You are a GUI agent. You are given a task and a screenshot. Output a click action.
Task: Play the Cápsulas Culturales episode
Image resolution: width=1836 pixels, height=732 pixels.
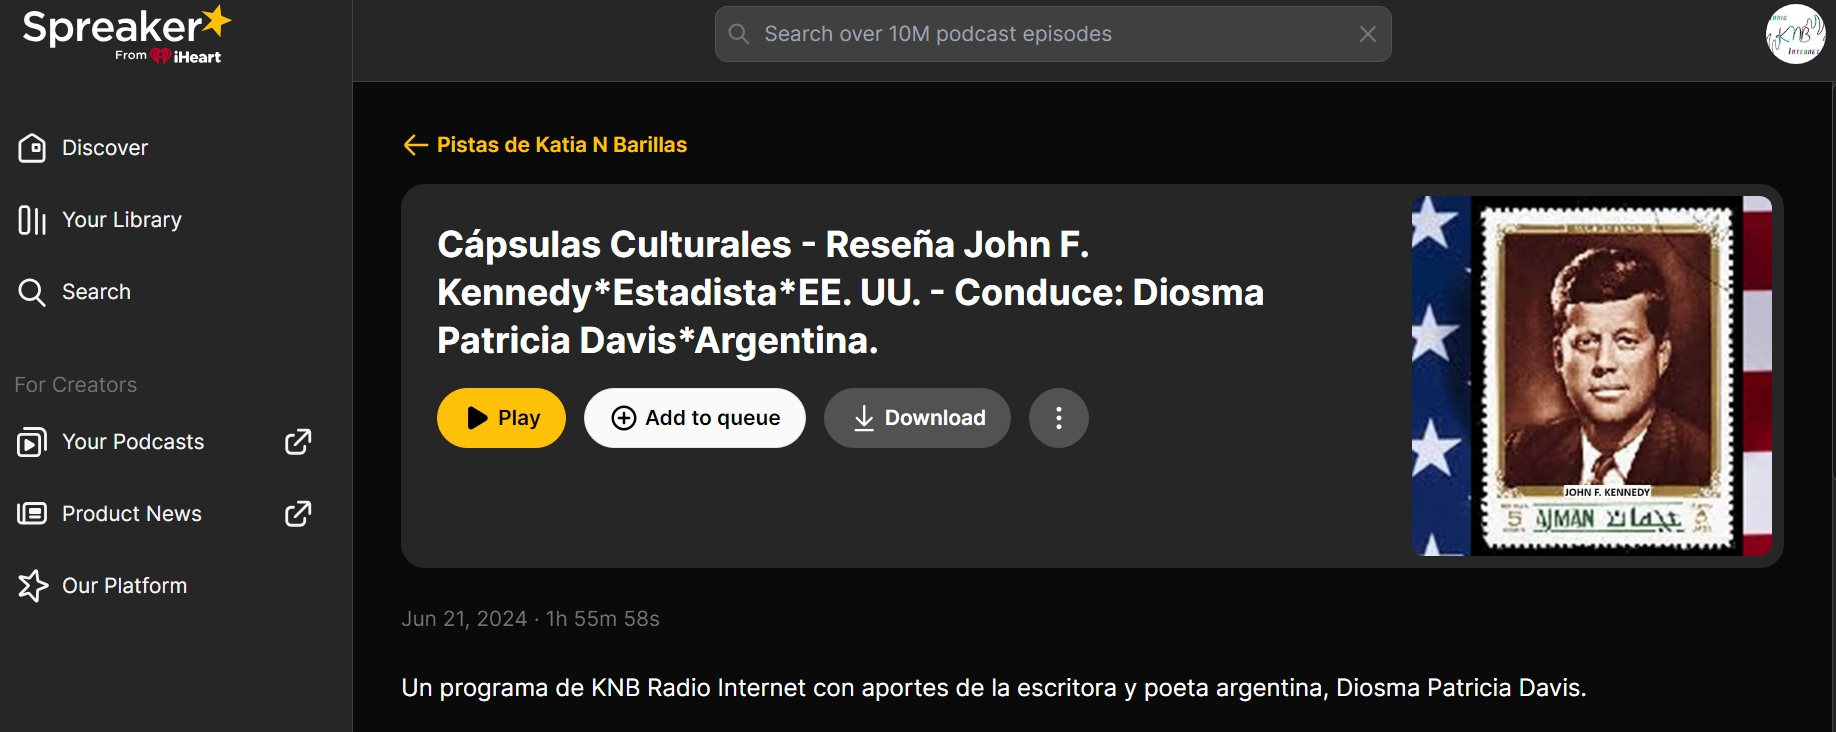[501, 418]
